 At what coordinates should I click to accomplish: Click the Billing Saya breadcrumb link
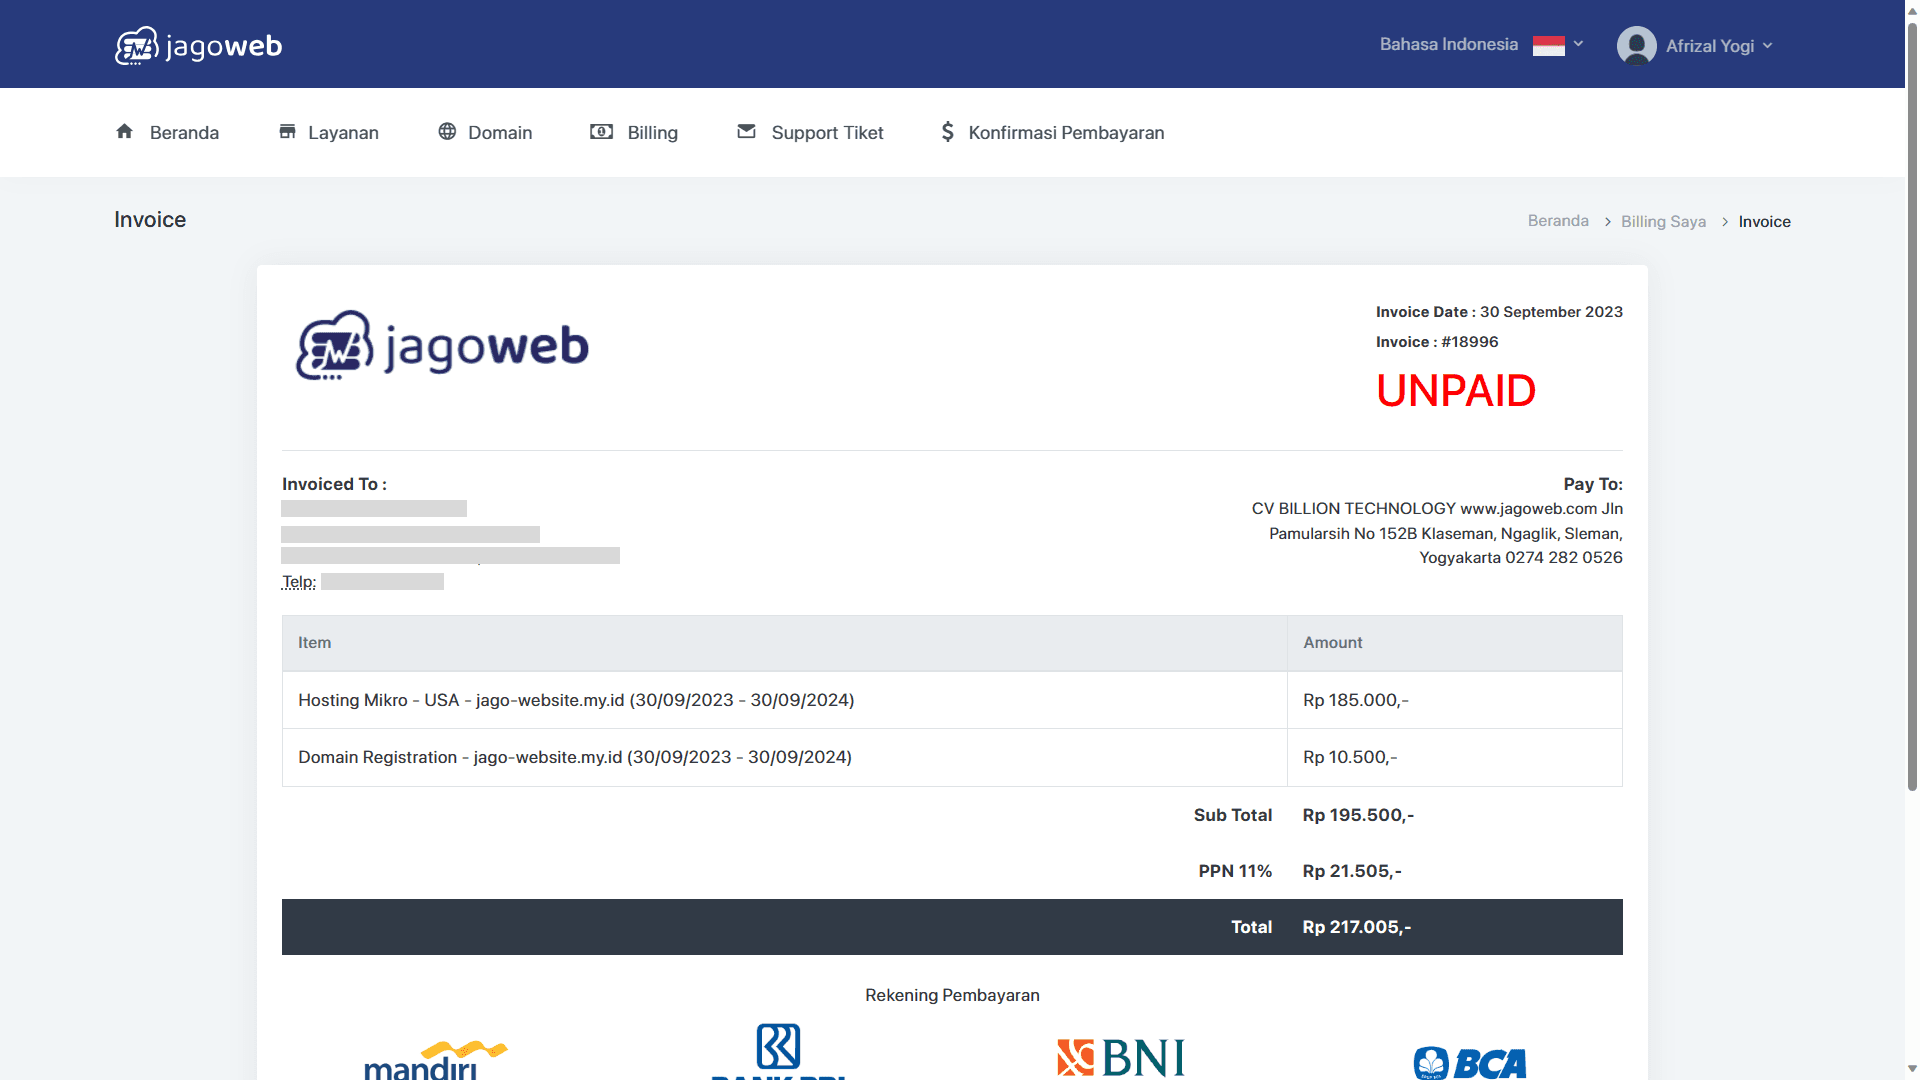pos(1663,222)
